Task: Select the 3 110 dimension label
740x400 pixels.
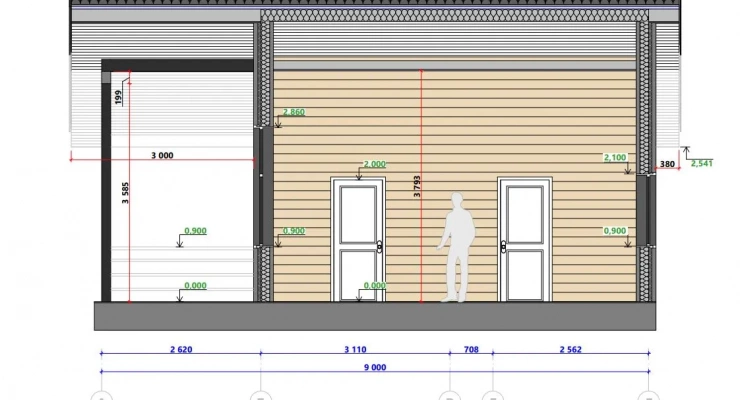Action: pyautogui.click(x=355, y=350)
